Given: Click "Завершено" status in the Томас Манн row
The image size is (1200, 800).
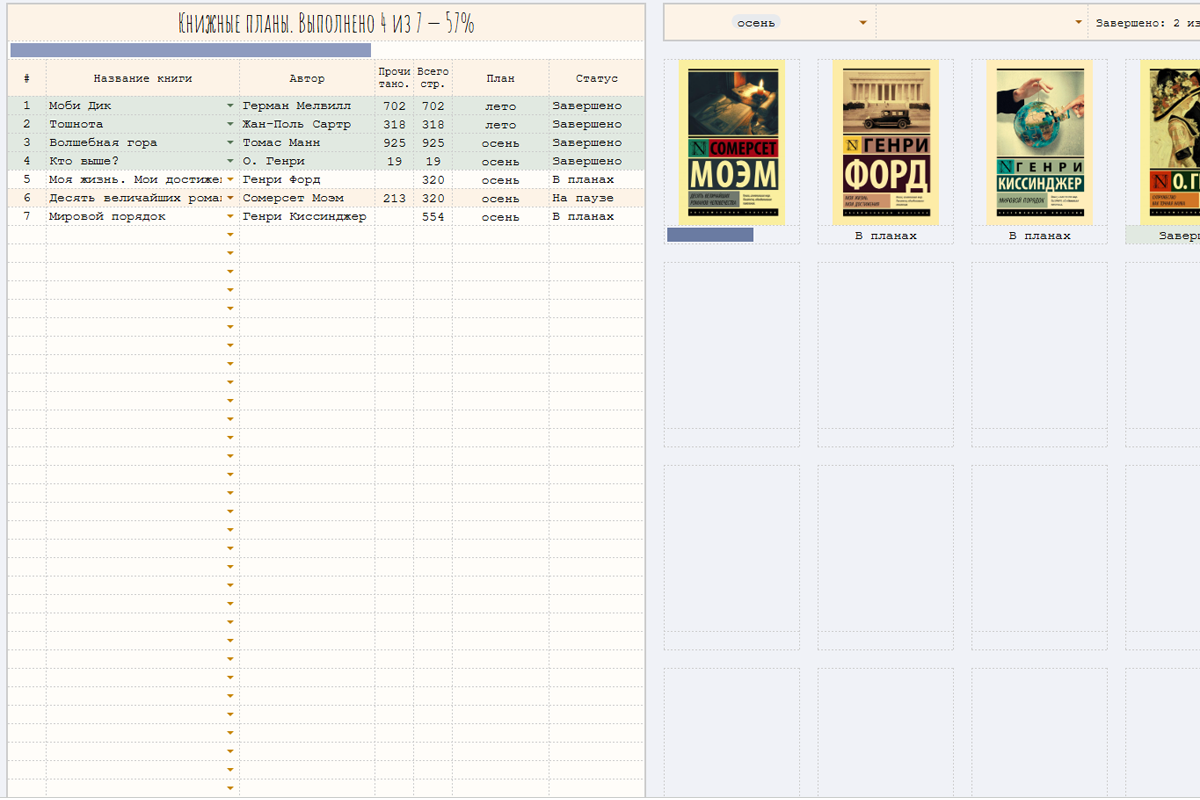Looking at the screenshot, I should point(597,143).
